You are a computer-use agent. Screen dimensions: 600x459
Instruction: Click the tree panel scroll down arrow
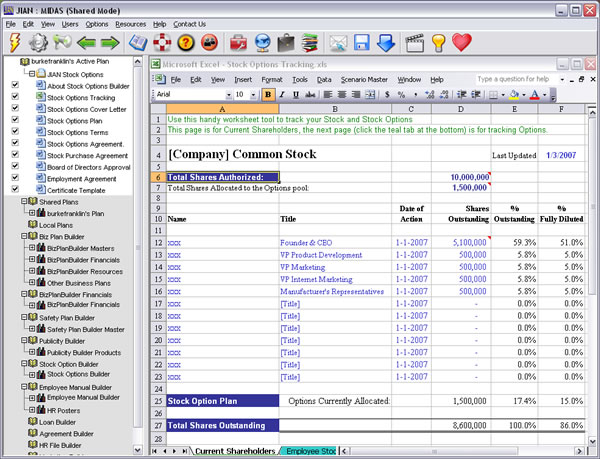coord(137,450)
